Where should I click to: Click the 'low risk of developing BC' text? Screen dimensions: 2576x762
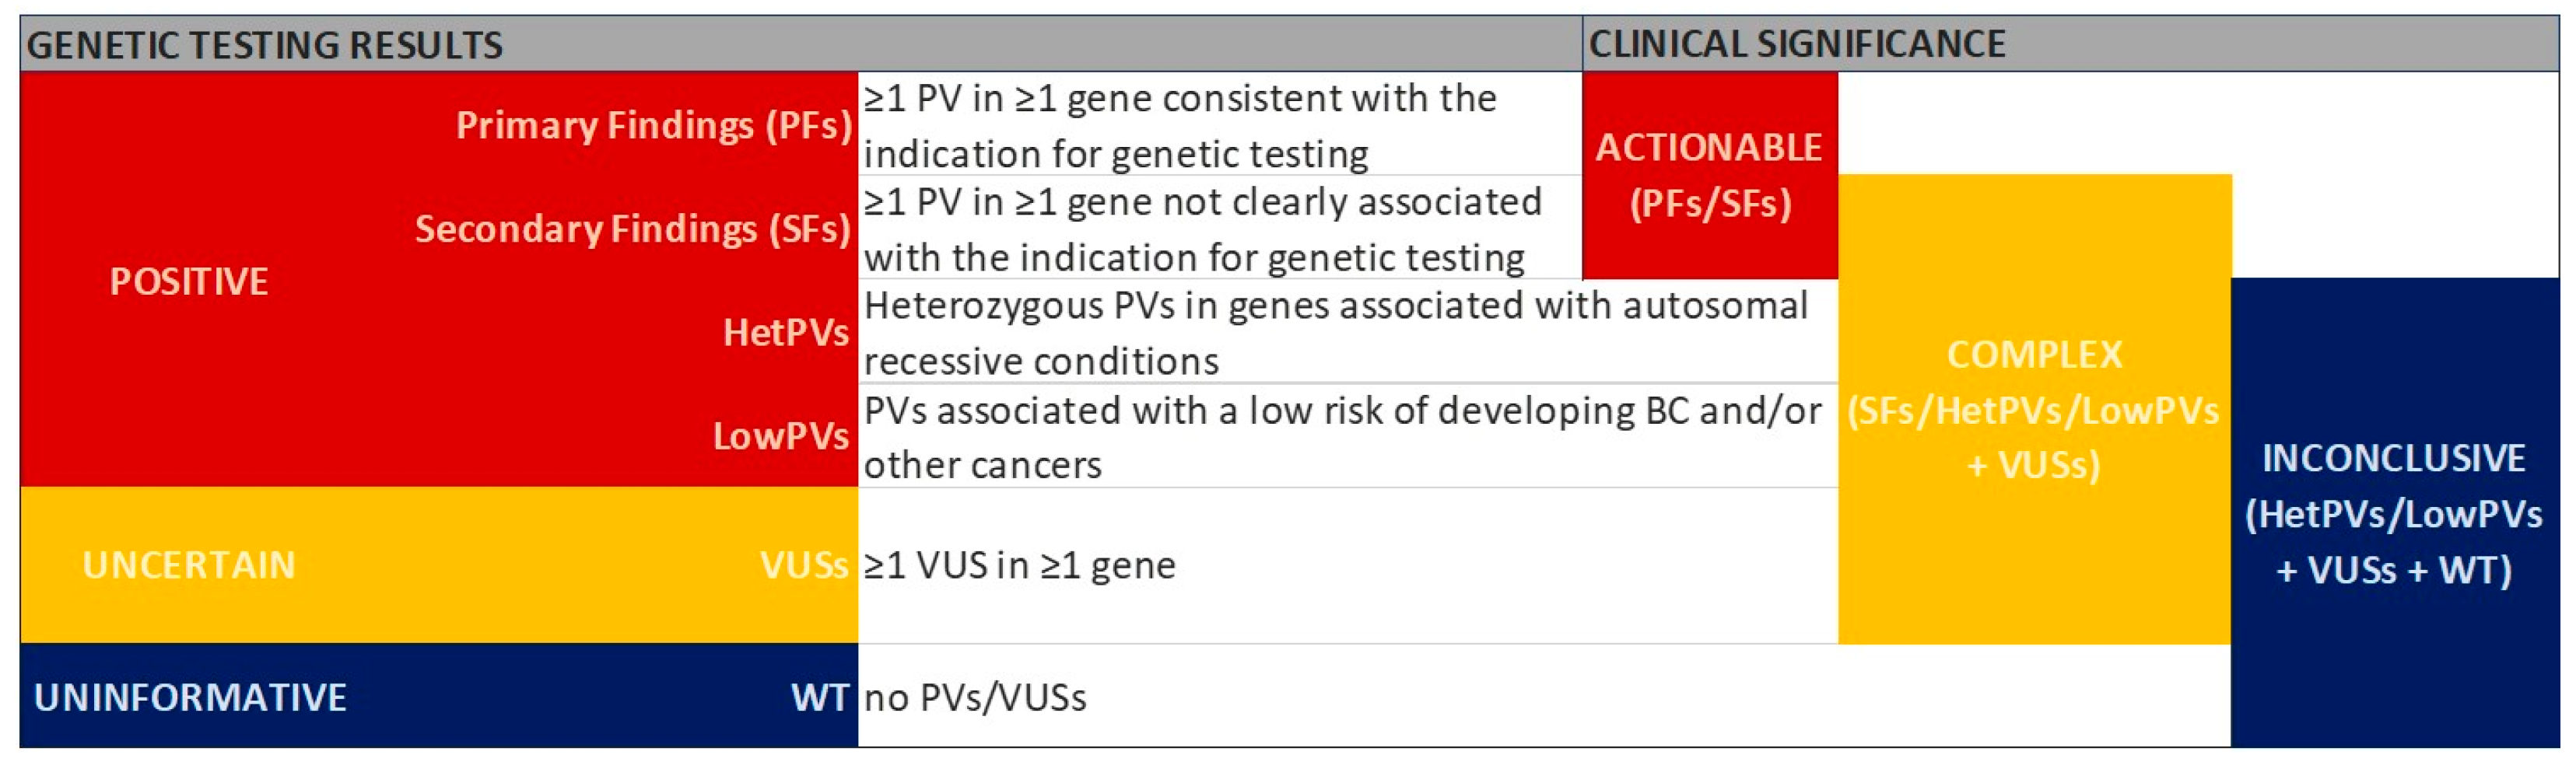1341,437
